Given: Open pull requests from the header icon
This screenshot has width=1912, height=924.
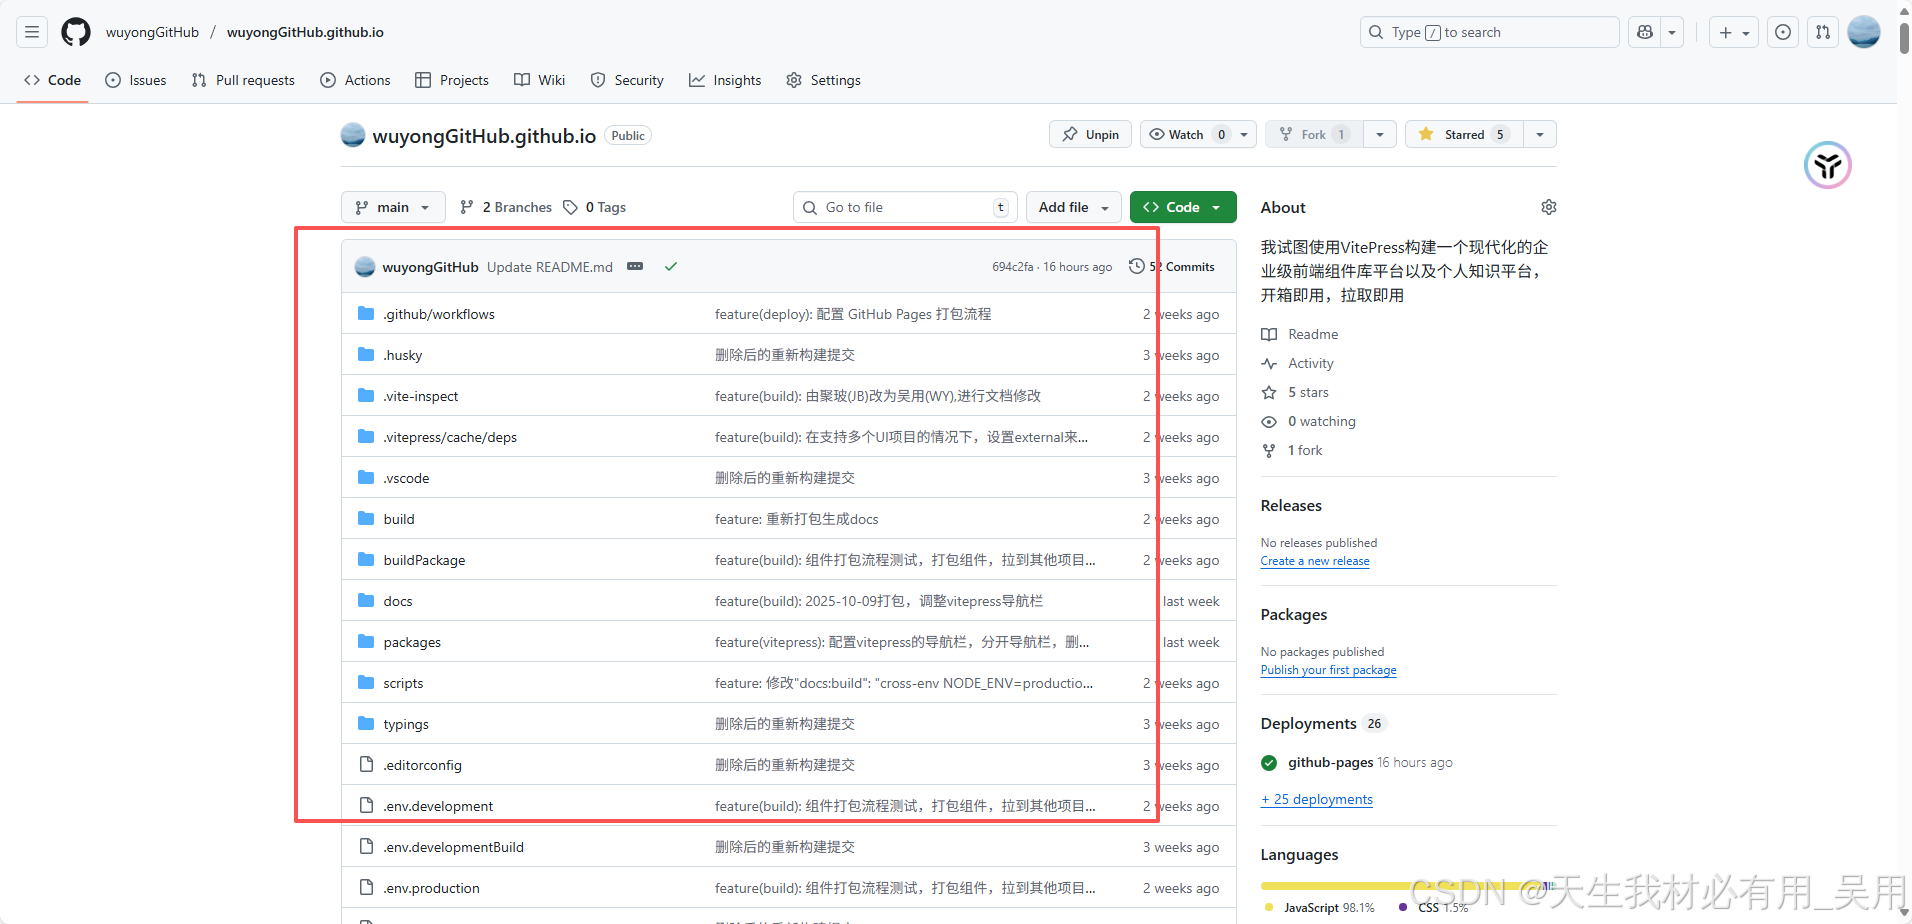Looking at the screenshot, I should click(x=1822, y=31).
